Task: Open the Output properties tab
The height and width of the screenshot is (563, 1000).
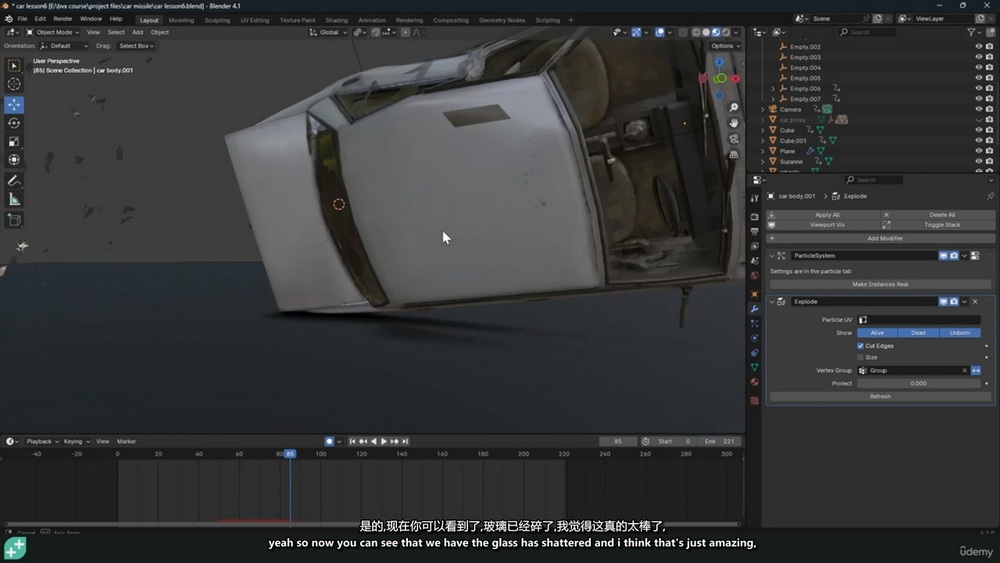Action: (x=754, y=231)
